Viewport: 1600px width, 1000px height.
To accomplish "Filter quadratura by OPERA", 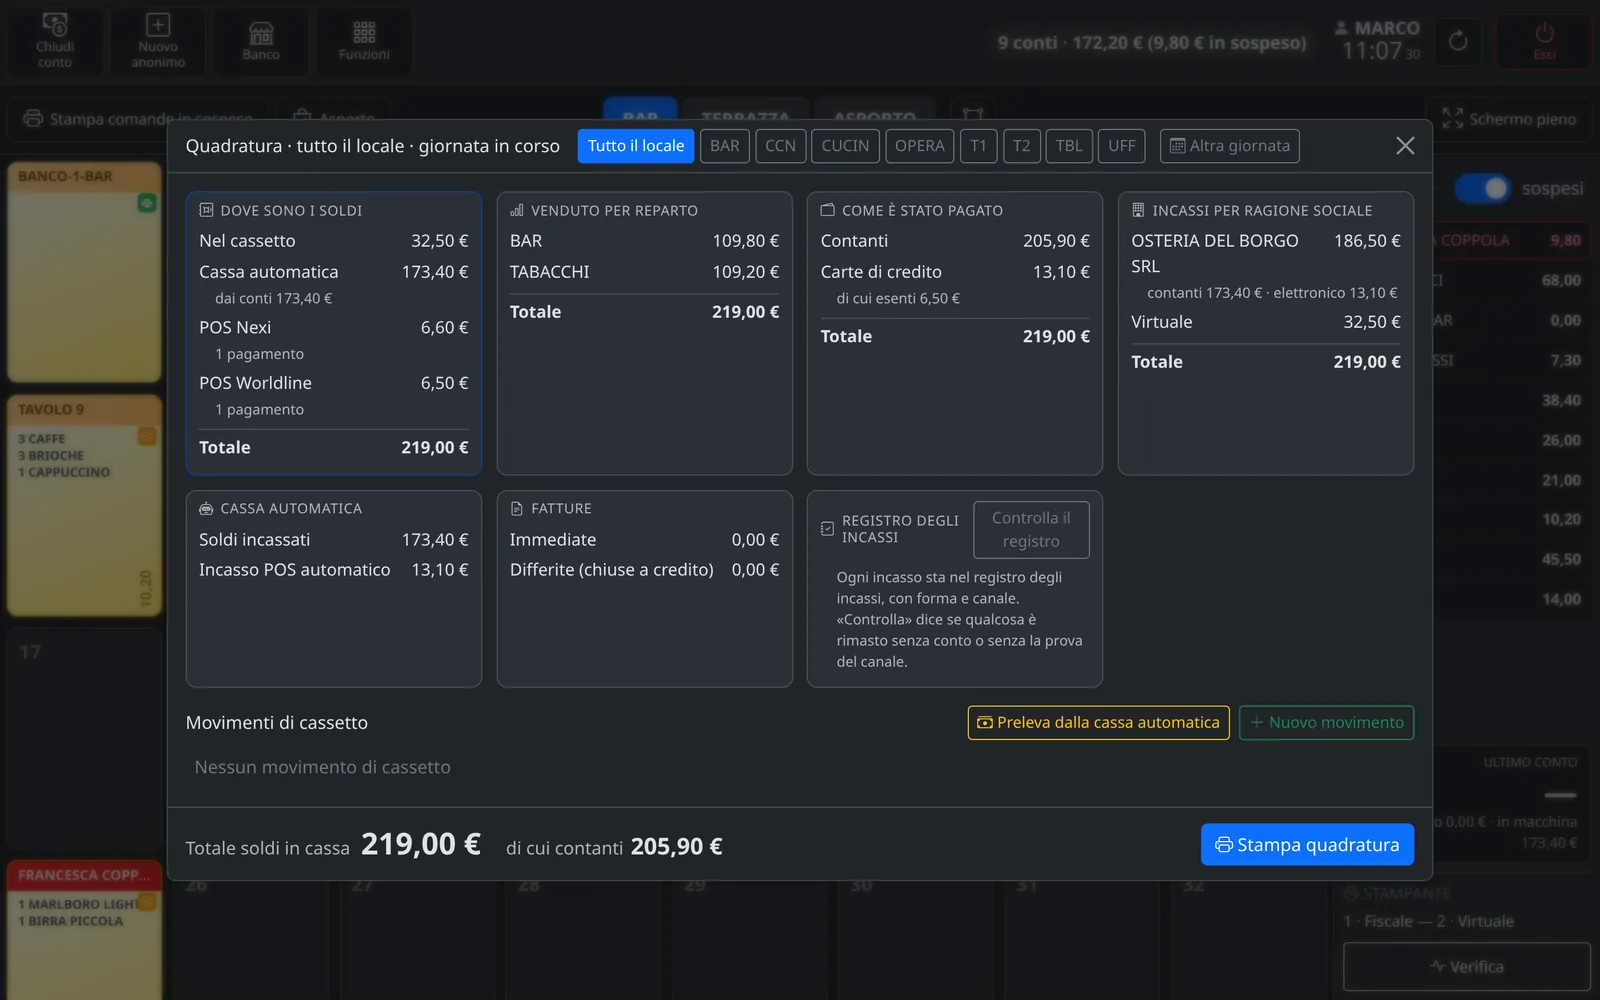I will tap(919, 146).
